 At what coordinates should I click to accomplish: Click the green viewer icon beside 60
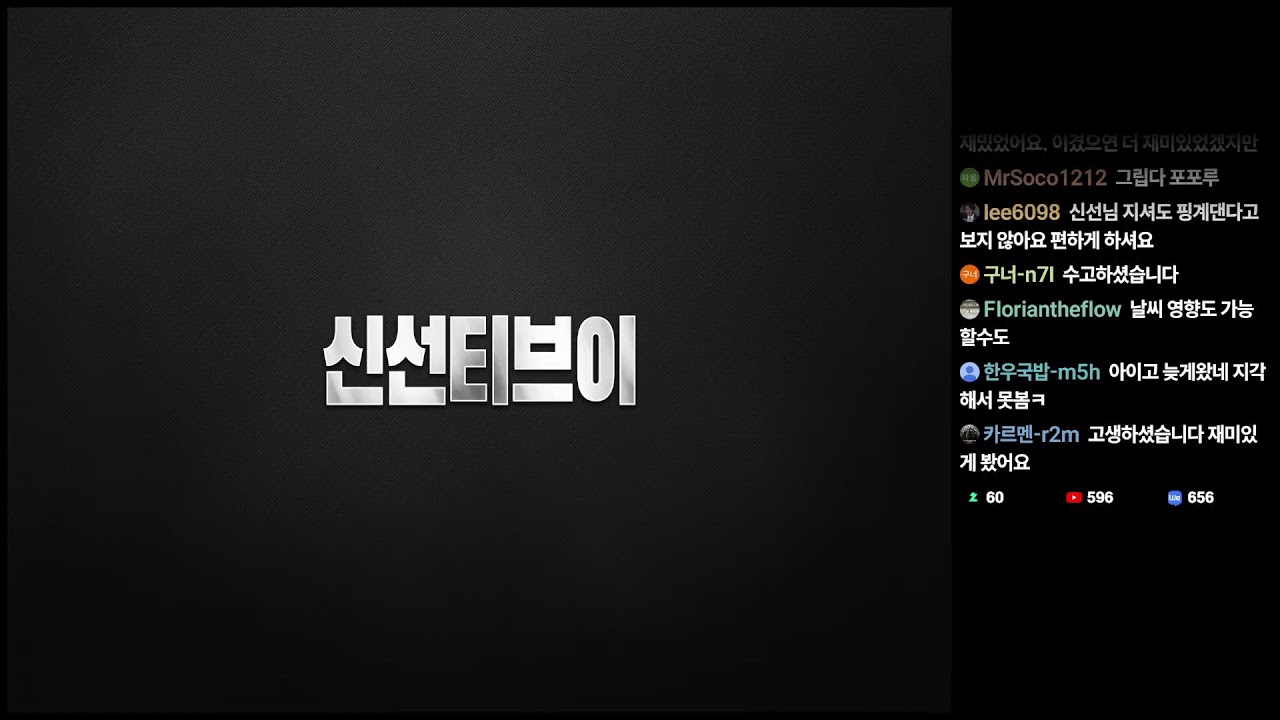click(973, 498)
